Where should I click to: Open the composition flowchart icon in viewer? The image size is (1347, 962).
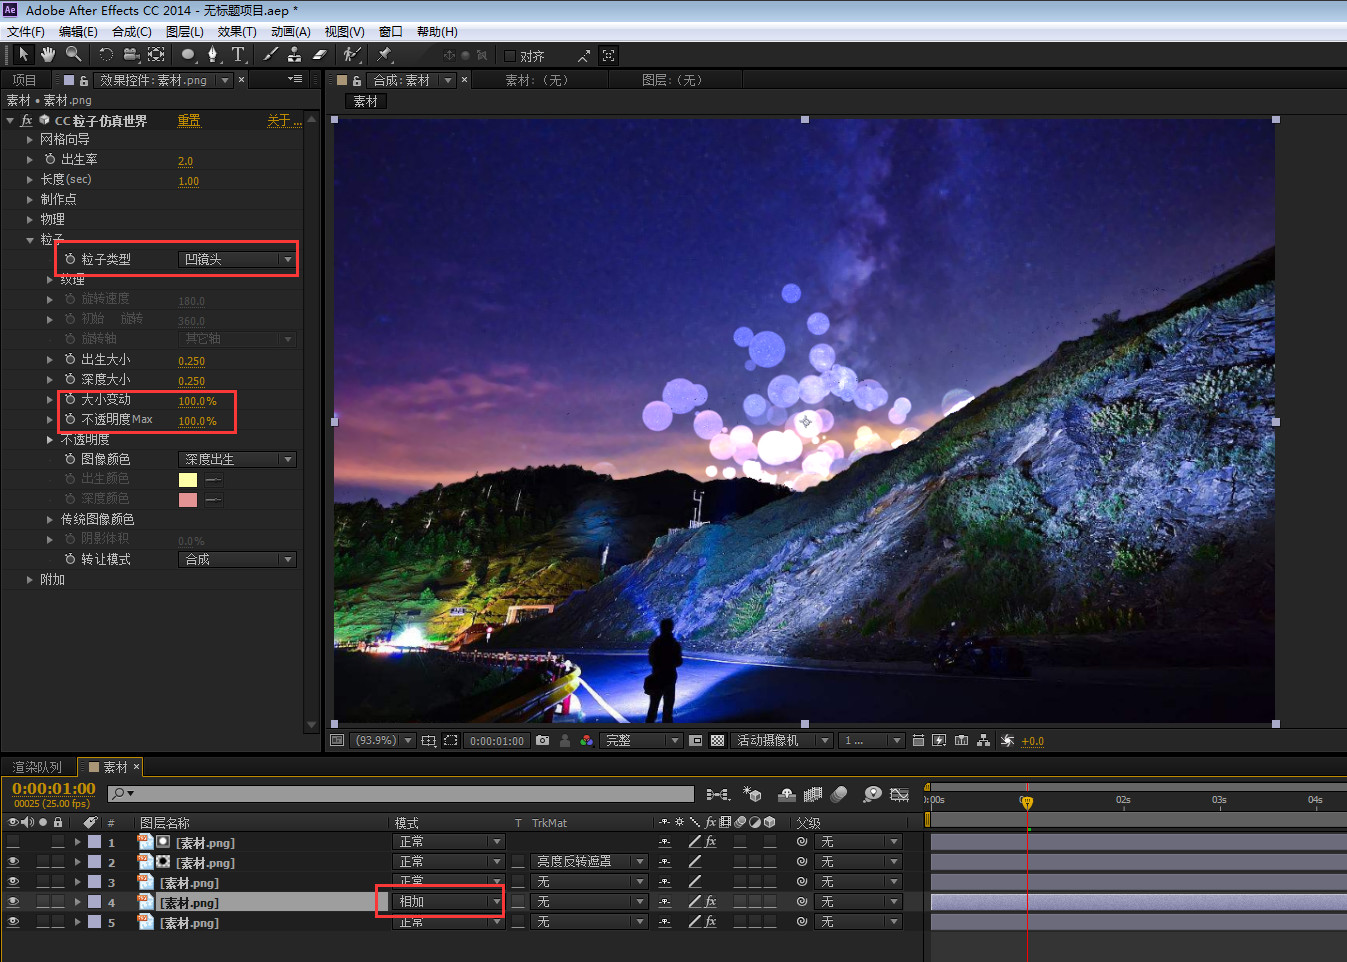[x=984, y=740]
